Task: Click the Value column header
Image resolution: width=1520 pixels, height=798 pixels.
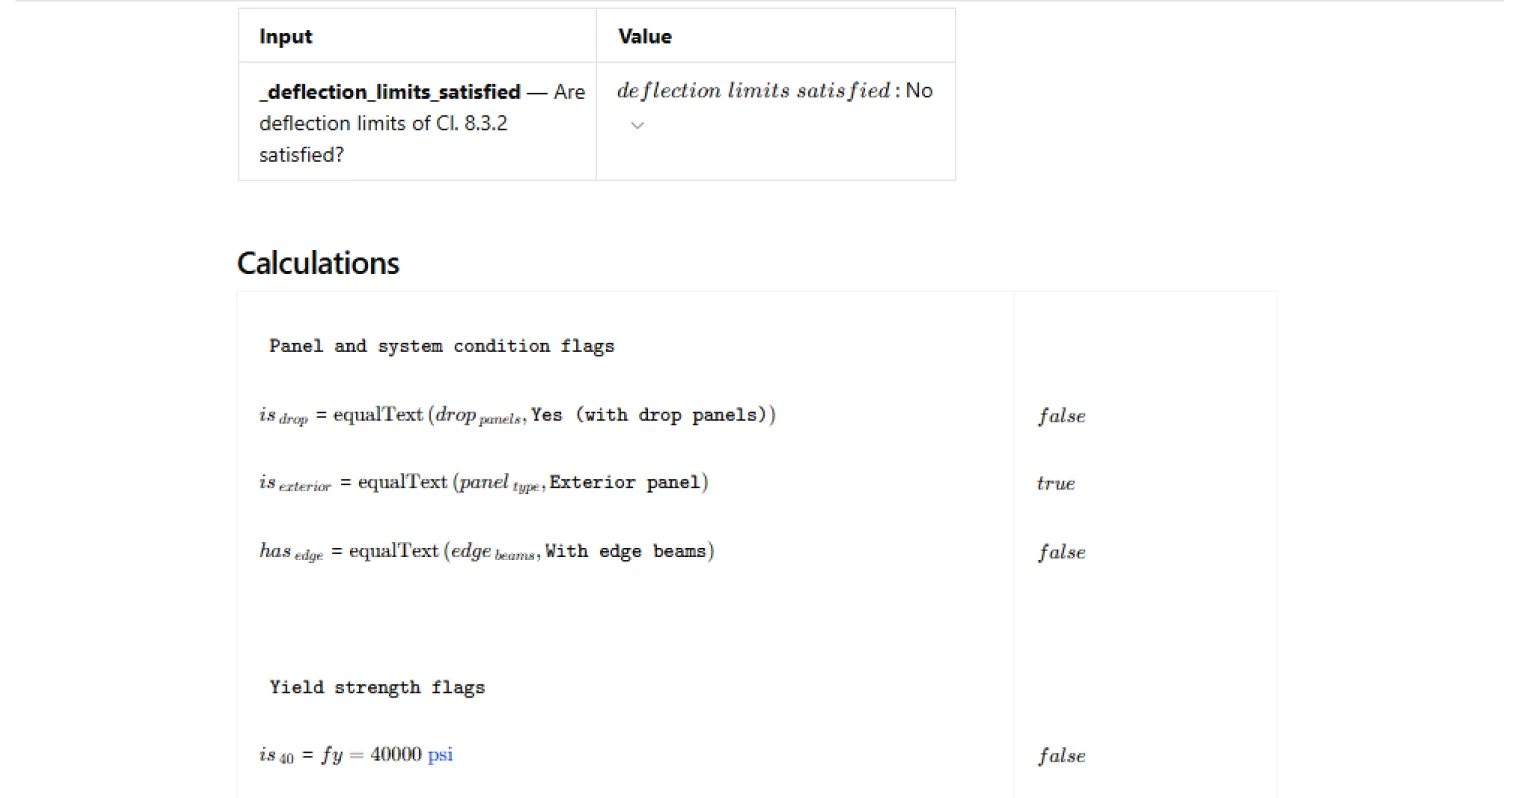Action: pyautogui.click(x=645, y=37)
